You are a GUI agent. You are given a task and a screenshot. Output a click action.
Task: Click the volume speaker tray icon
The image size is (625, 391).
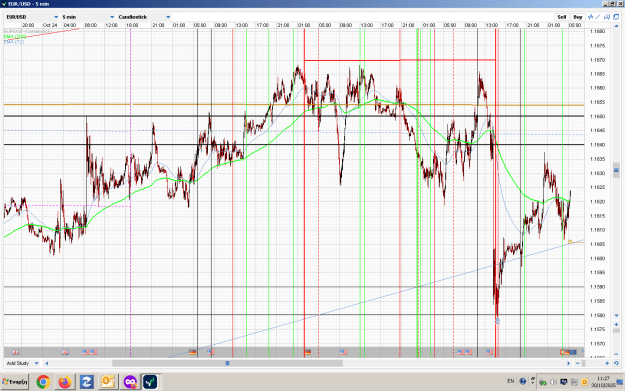point(553,382)
